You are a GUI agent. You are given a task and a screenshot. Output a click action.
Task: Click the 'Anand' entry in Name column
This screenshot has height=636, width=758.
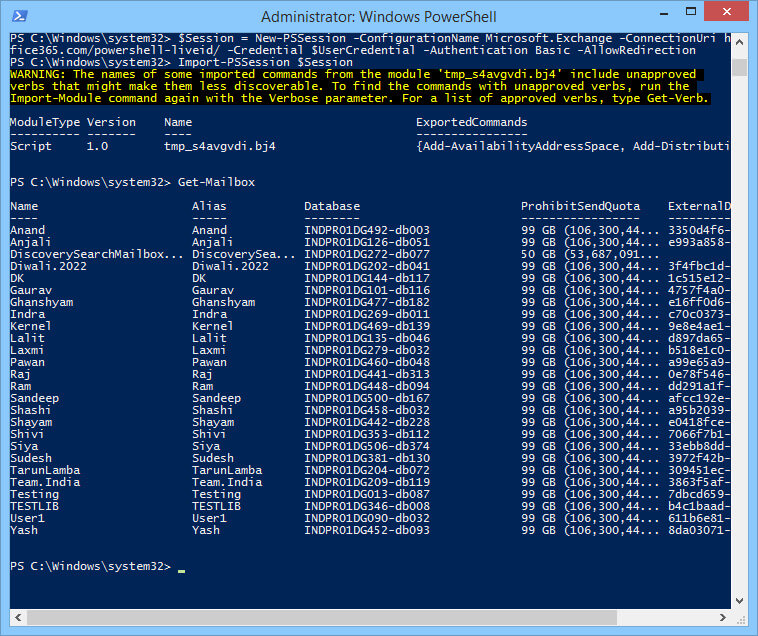(x=28, y=230)
